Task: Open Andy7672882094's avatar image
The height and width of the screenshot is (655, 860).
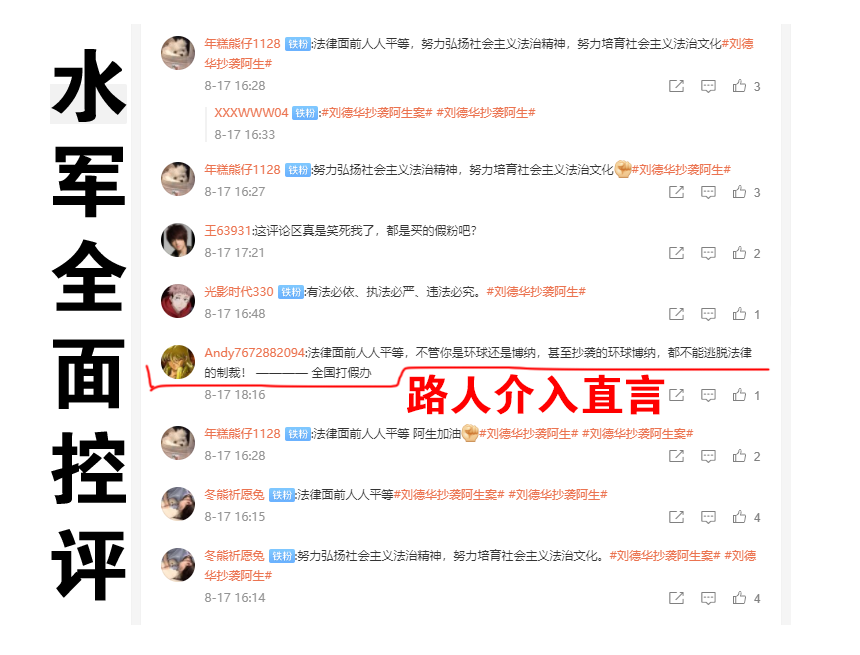Action: [x=178, y=362]
